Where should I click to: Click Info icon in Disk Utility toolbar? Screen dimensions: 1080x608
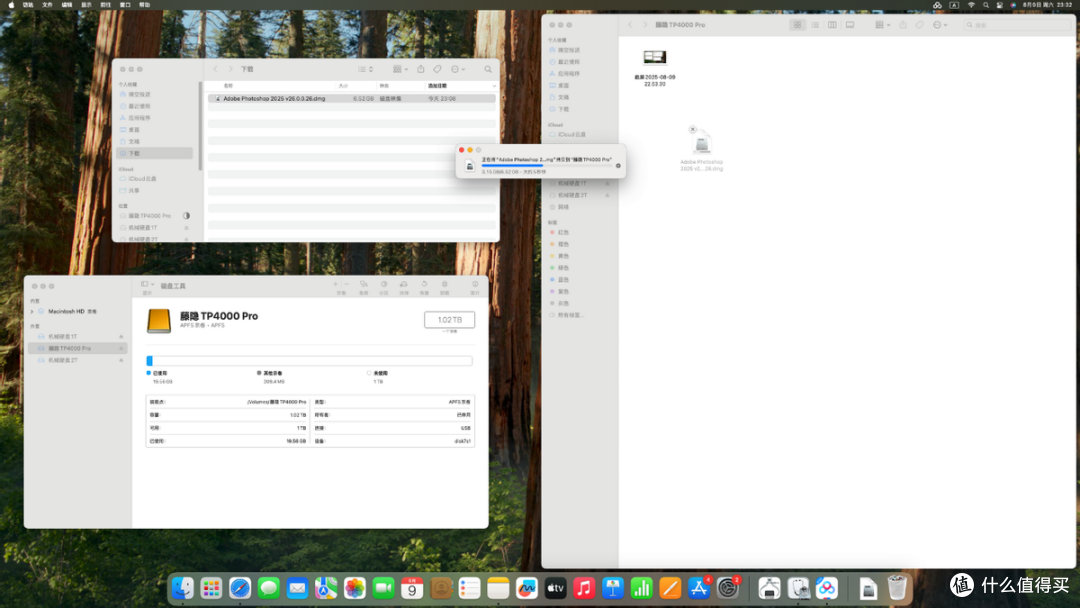(475, 284)
